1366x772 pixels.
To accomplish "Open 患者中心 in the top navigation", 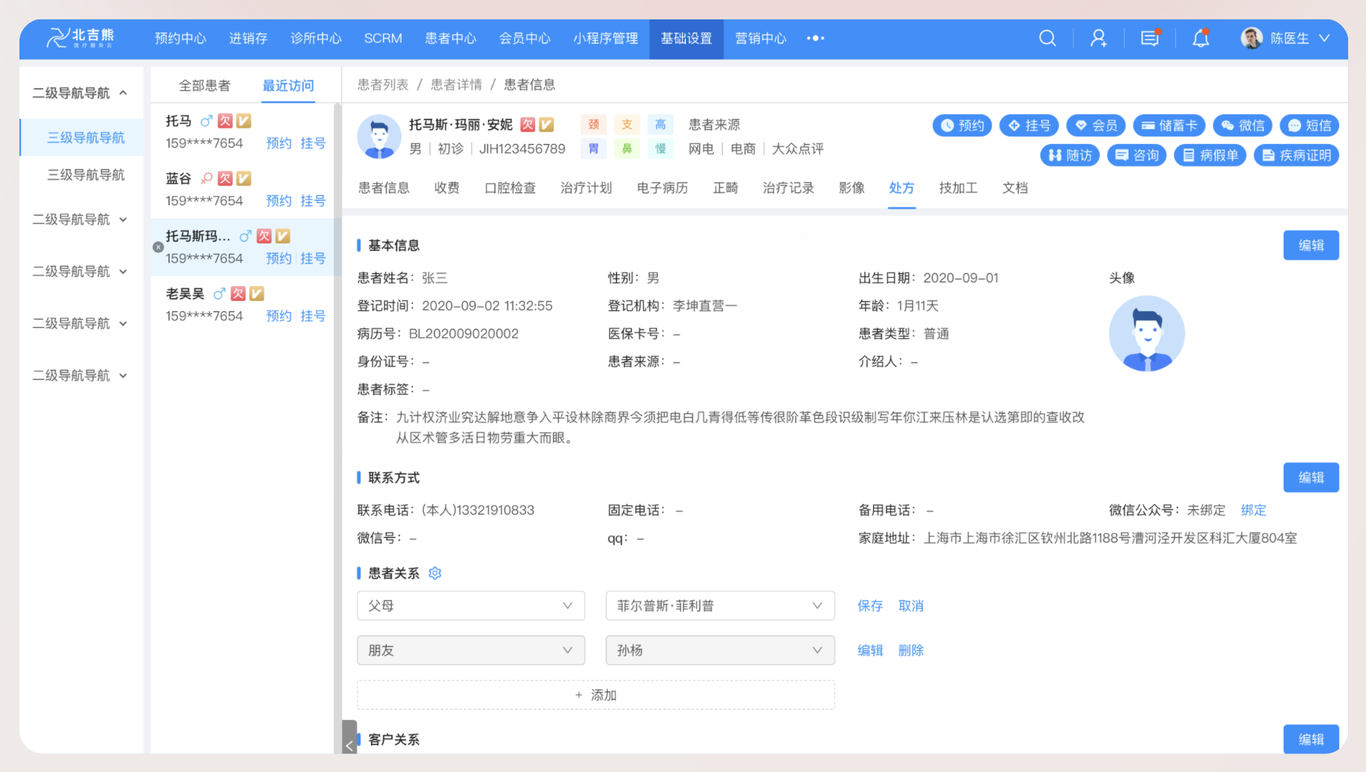I will pyautogui.click(x=450, y=38).
